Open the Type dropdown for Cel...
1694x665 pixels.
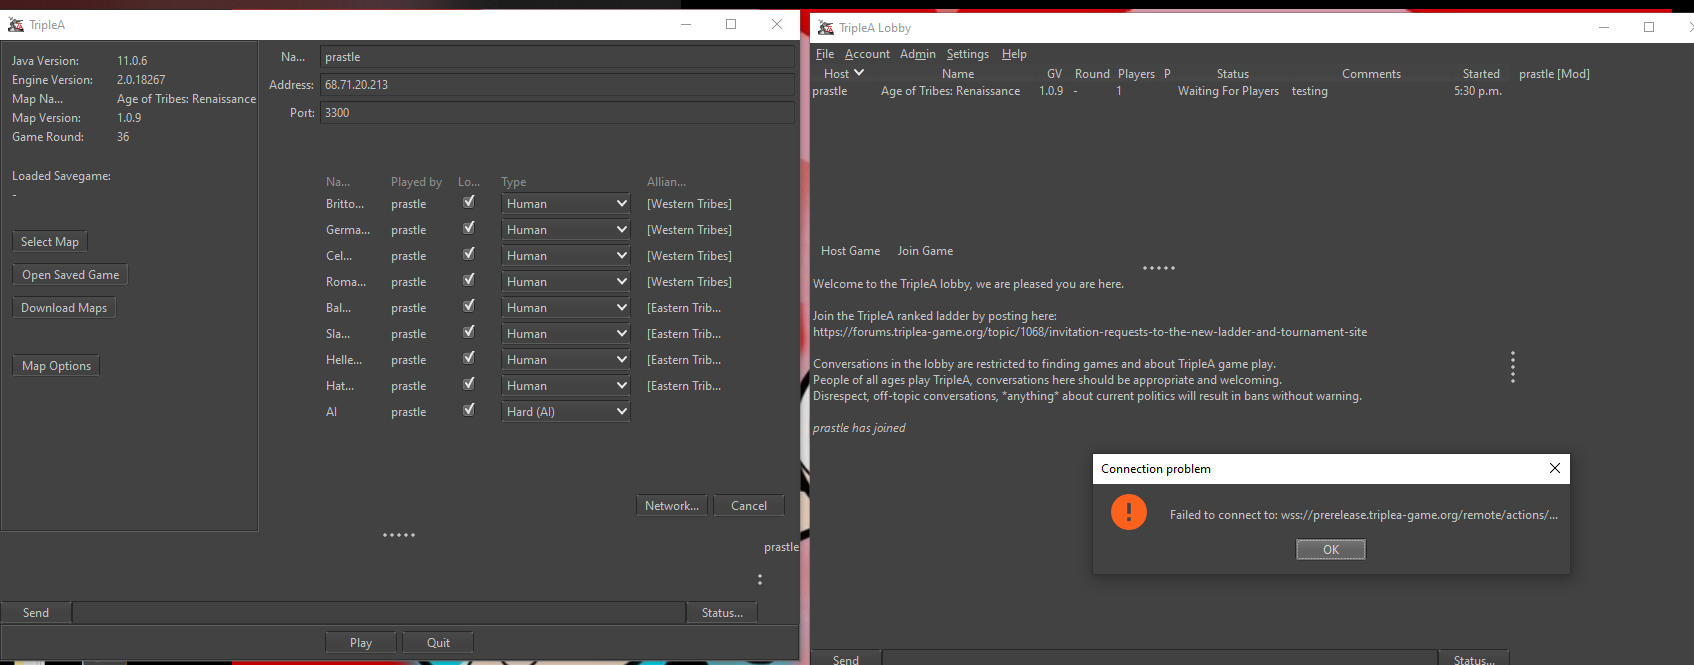566,256
